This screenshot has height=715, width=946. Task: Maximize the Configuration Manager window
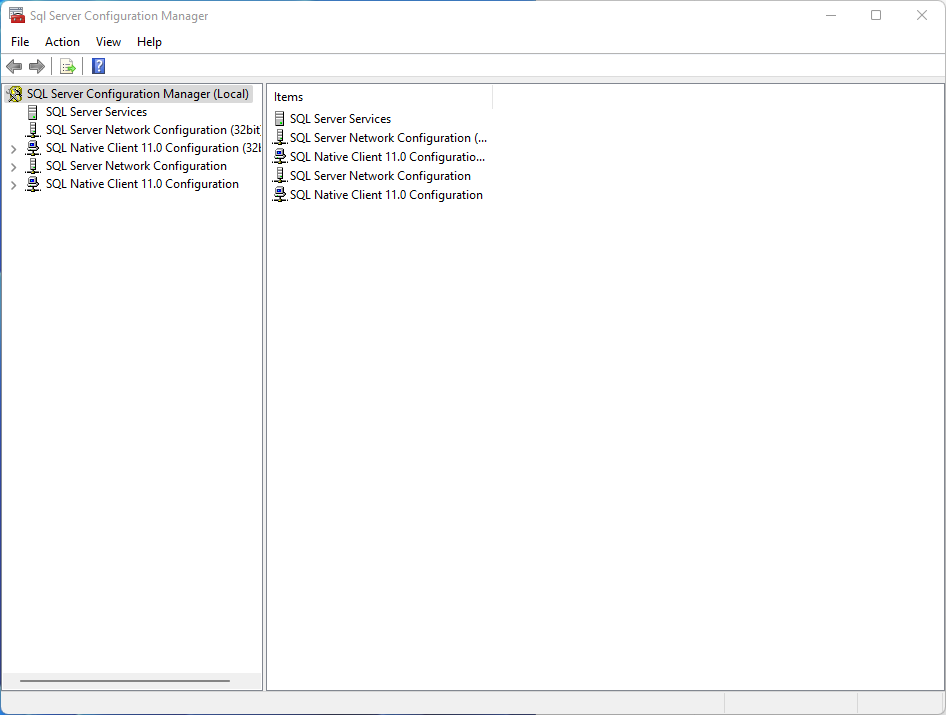[876, 16]
